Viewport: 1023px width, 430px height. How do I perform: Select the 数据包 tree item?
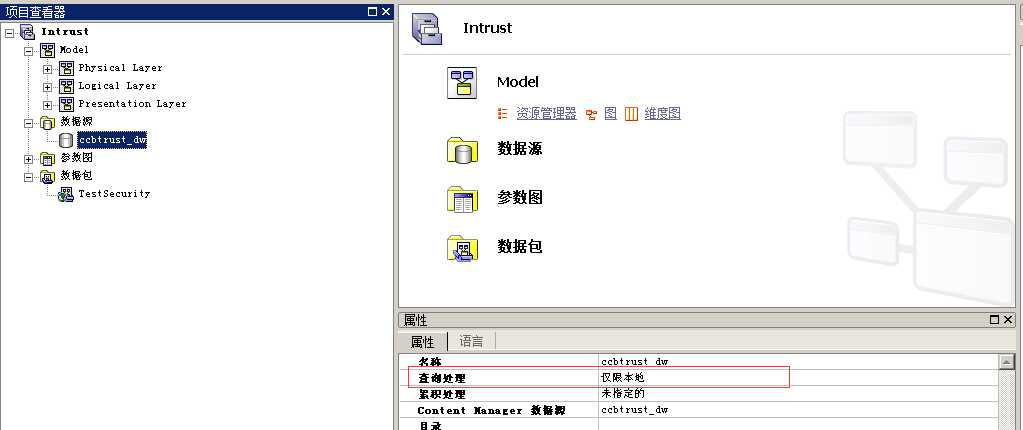pyautogui.click(x=77, y=176)
